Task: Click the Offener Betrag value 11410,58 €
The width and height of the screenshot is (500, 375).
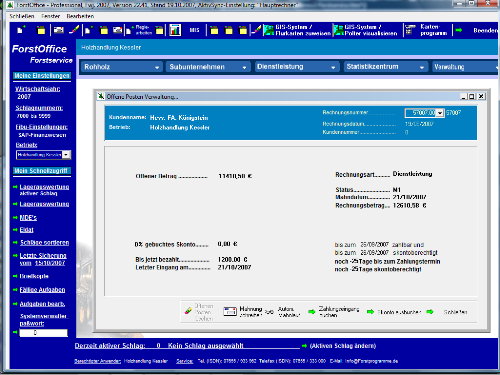Action: [x=235, y=176]
